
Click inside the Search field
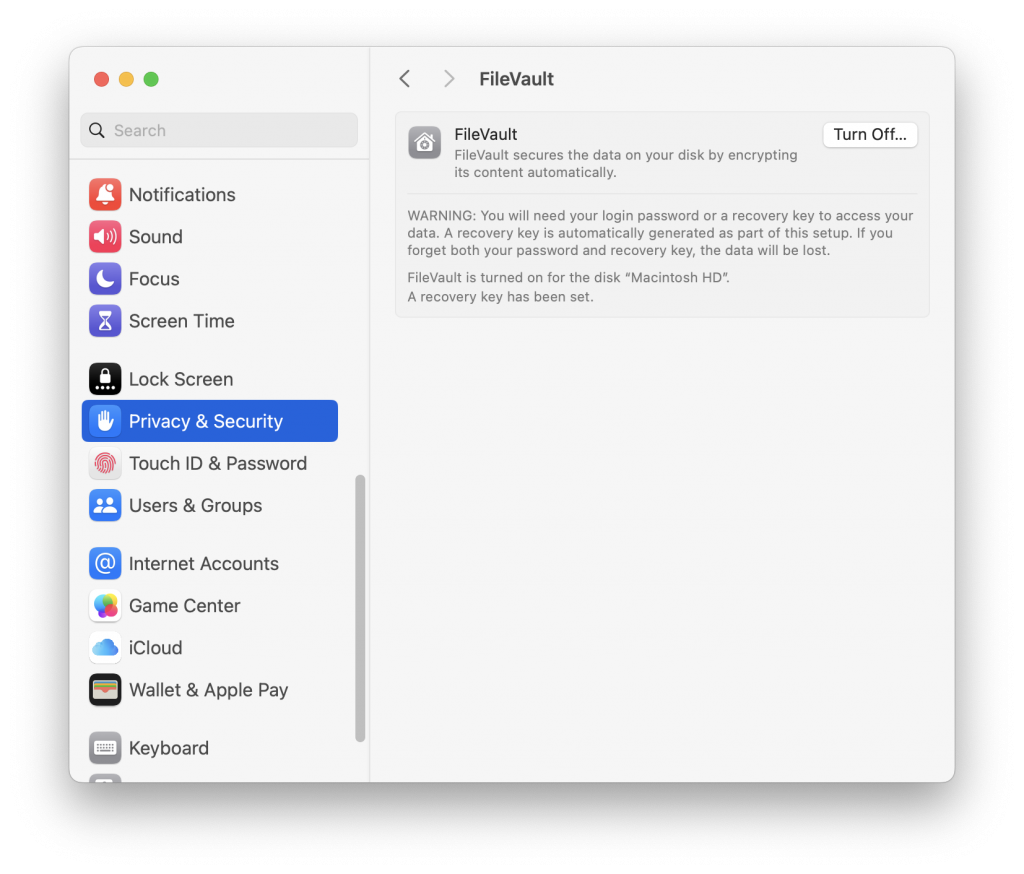coord(218,130)
